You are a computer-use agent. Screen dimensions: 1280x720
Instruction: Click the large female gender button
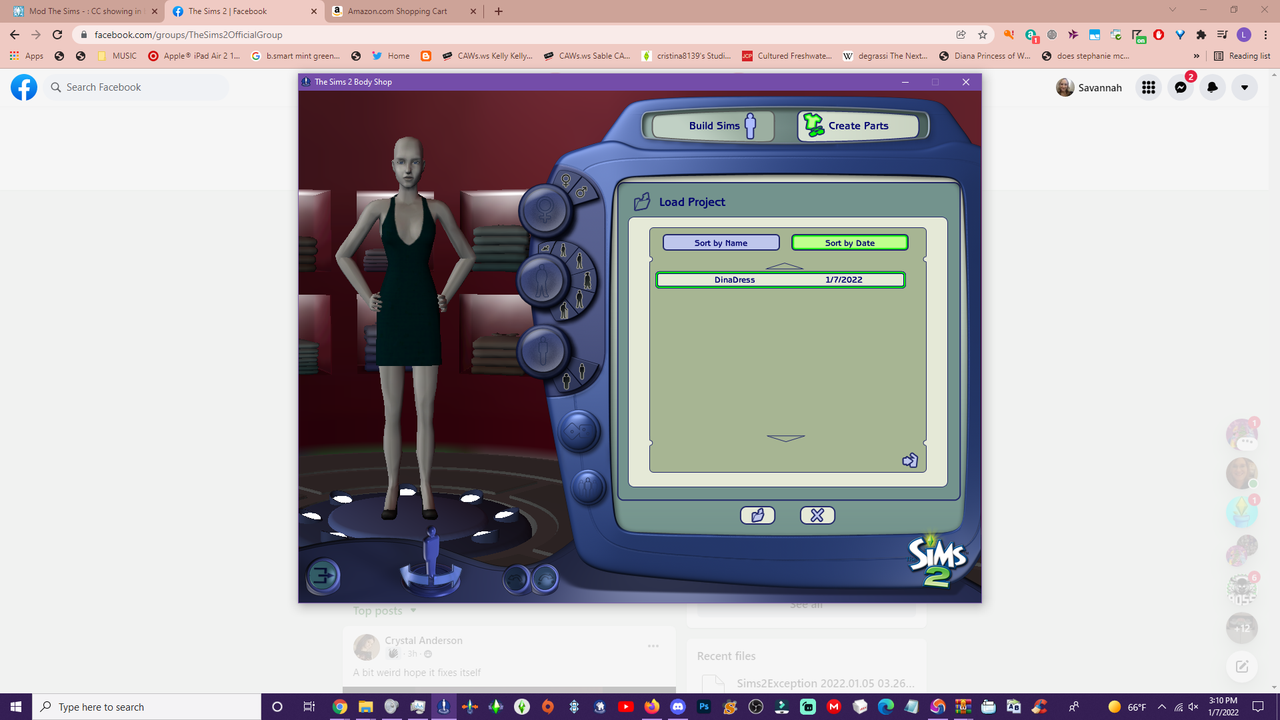pyautogui.click(x=545, y=210)
